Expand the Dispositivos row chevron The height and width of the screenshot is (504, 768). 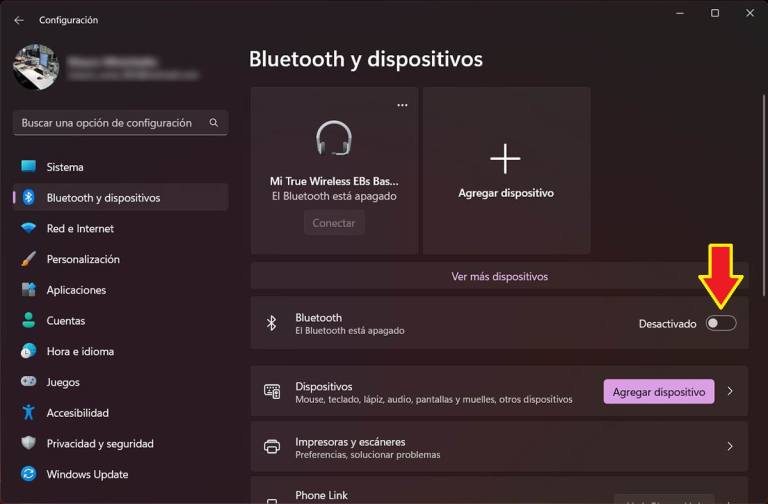(730, 392)
